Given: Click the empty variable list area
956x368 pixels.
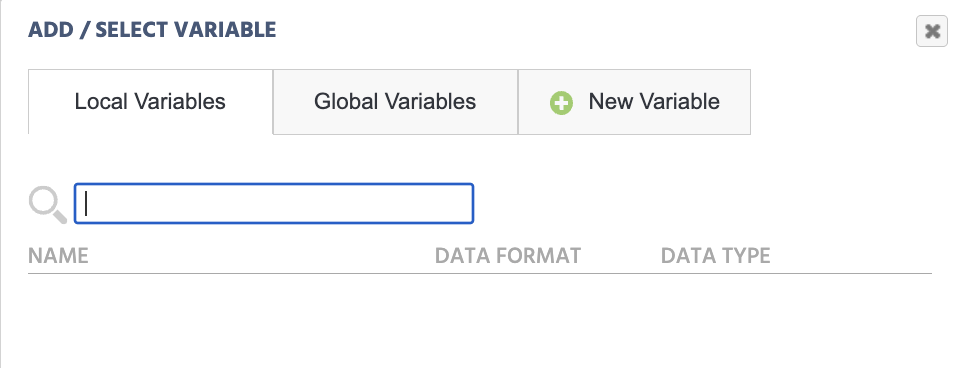Looking at the screenshot, I should tap(479, 320).
